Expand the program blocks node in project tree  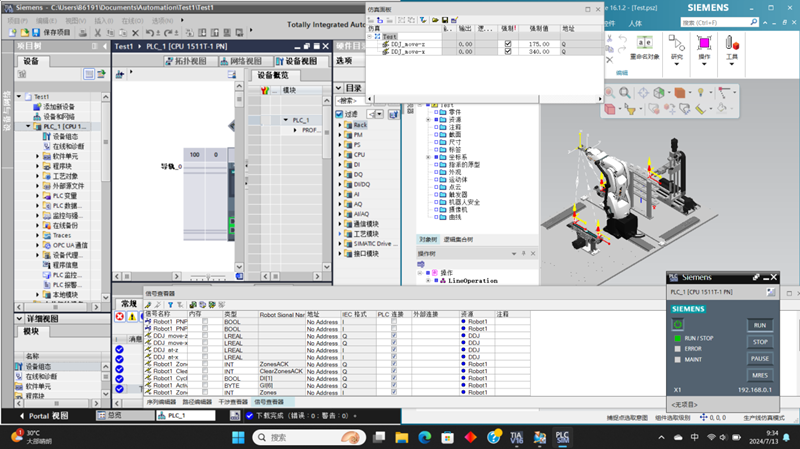[37, 166]
